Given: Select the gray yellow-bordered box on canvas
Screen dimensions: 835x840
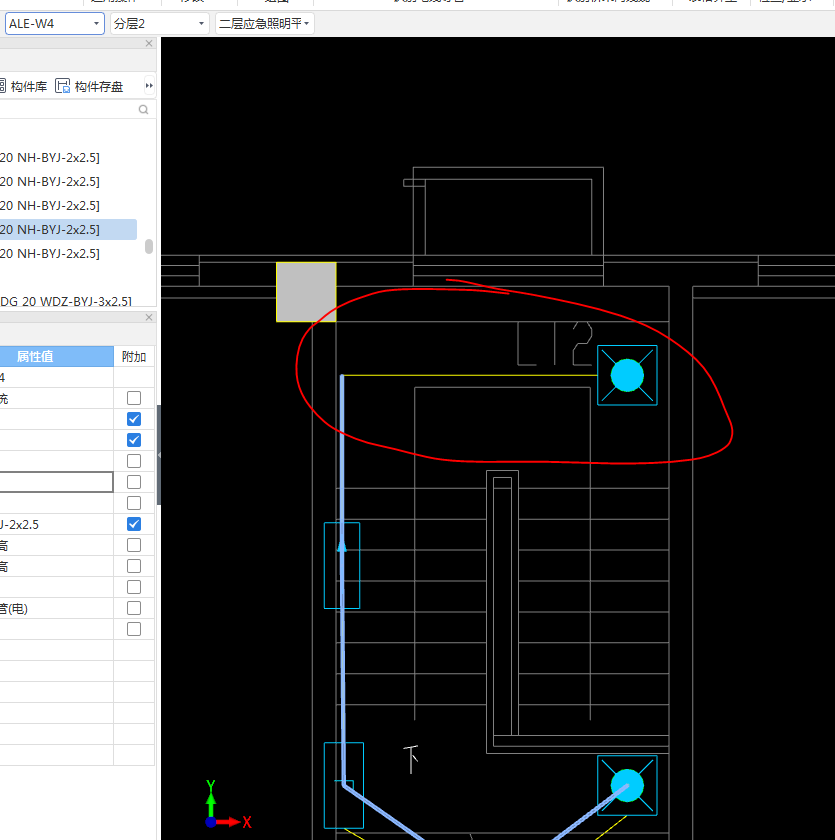Looking at the screenshot, I should pos(306,292).
